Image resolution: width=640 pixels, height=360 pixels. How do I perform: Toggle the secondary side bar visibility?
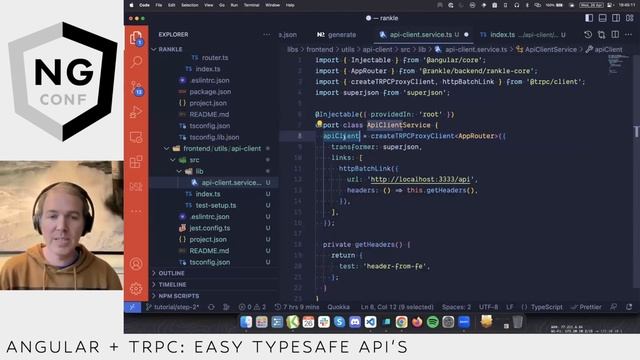point(616,18)
